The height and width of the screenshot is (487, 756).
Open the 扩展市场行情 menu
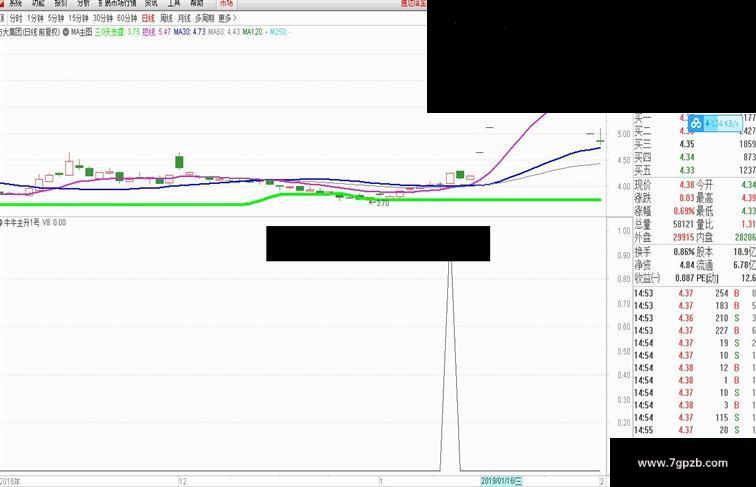pyautogui.click(x=117, y=3)
